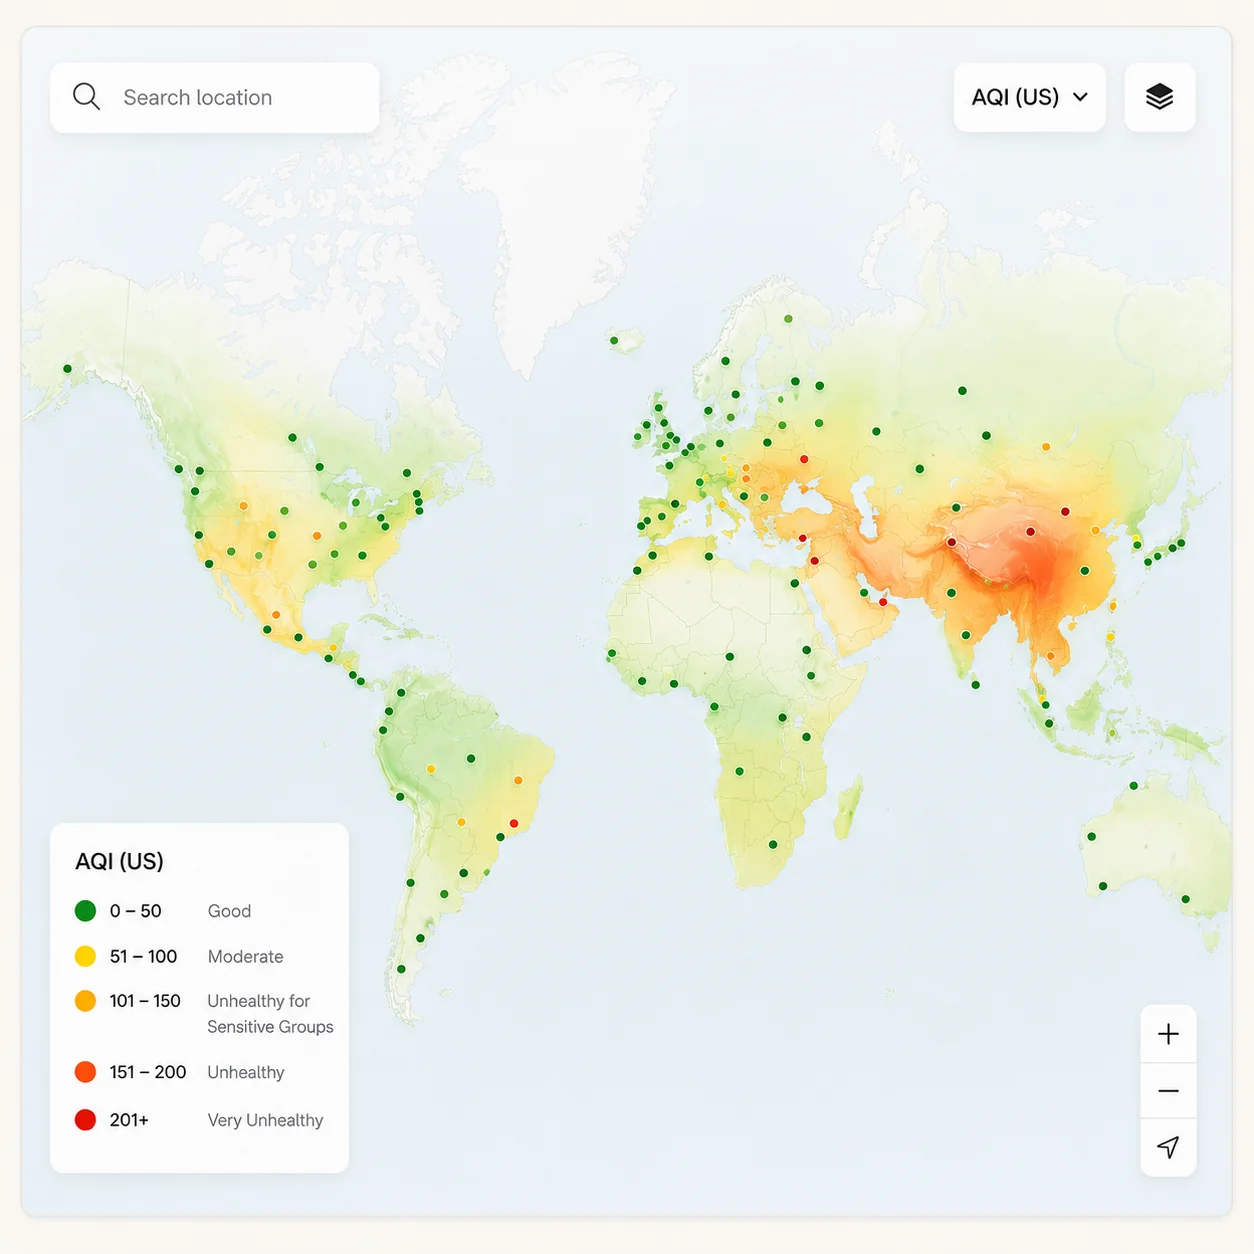Image resolution: width=1254 pixels, height=1254 pixels.
Task: Open the map layers button
Action: coord(1160,97)
